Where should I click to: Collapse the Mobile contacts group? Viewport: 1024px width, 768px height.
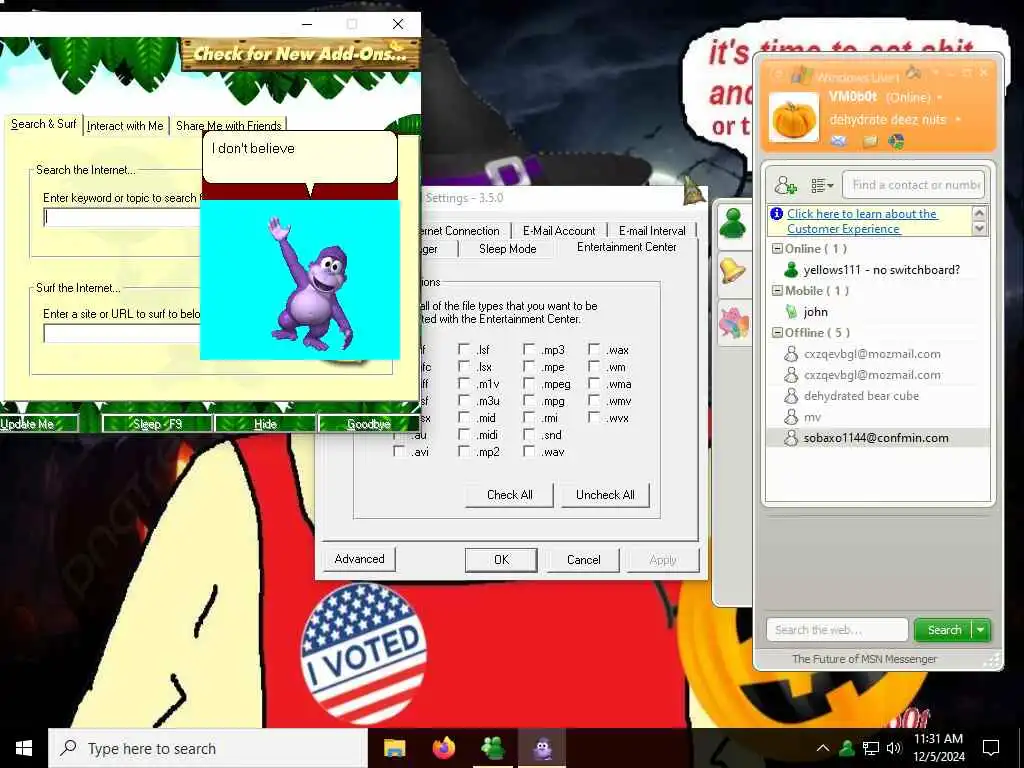coord(777,291)
